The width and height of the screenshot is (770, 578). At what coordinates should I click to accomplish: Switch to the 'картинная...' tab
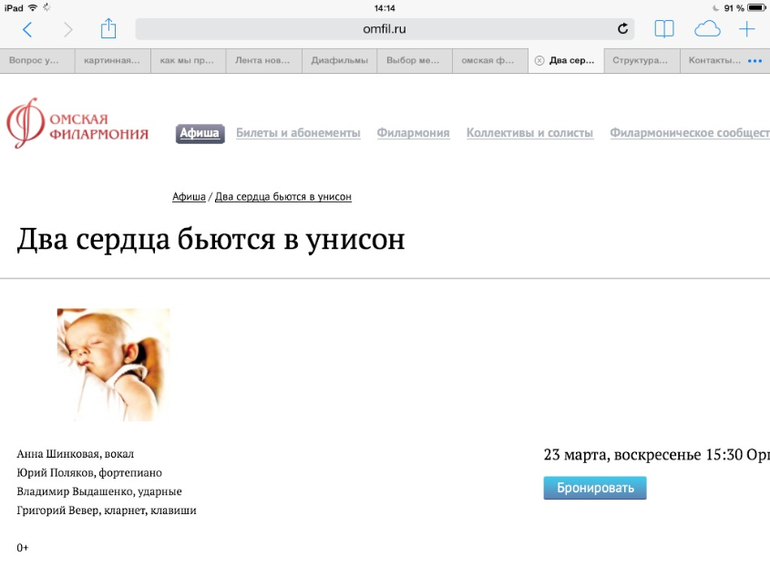(x=112, y=60)
